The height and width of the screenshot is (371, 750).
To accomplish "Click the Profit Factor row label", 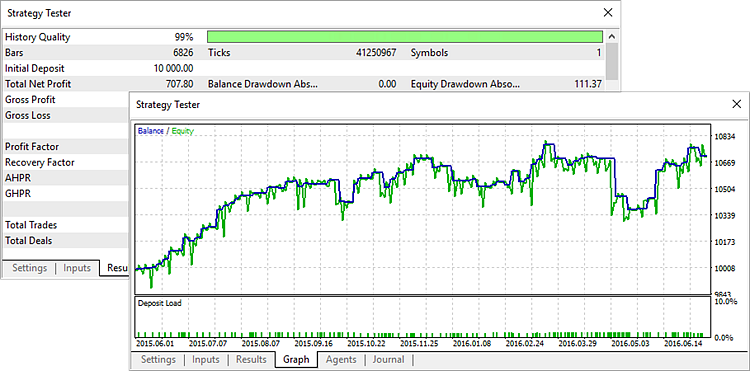I will tap(32, 147).
